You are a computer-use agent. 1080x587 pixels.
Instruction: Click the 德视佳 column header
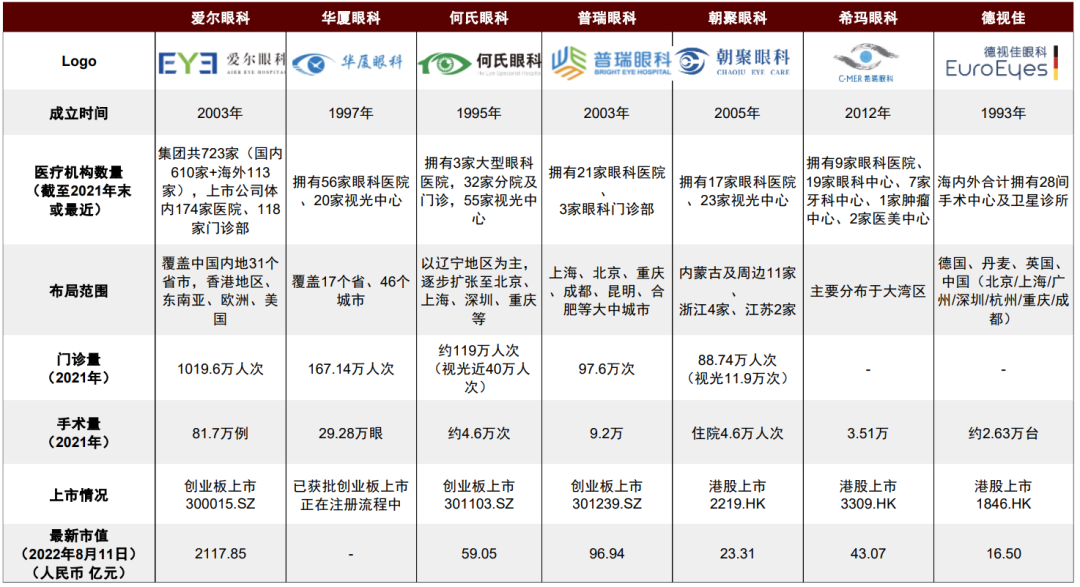1004,15
